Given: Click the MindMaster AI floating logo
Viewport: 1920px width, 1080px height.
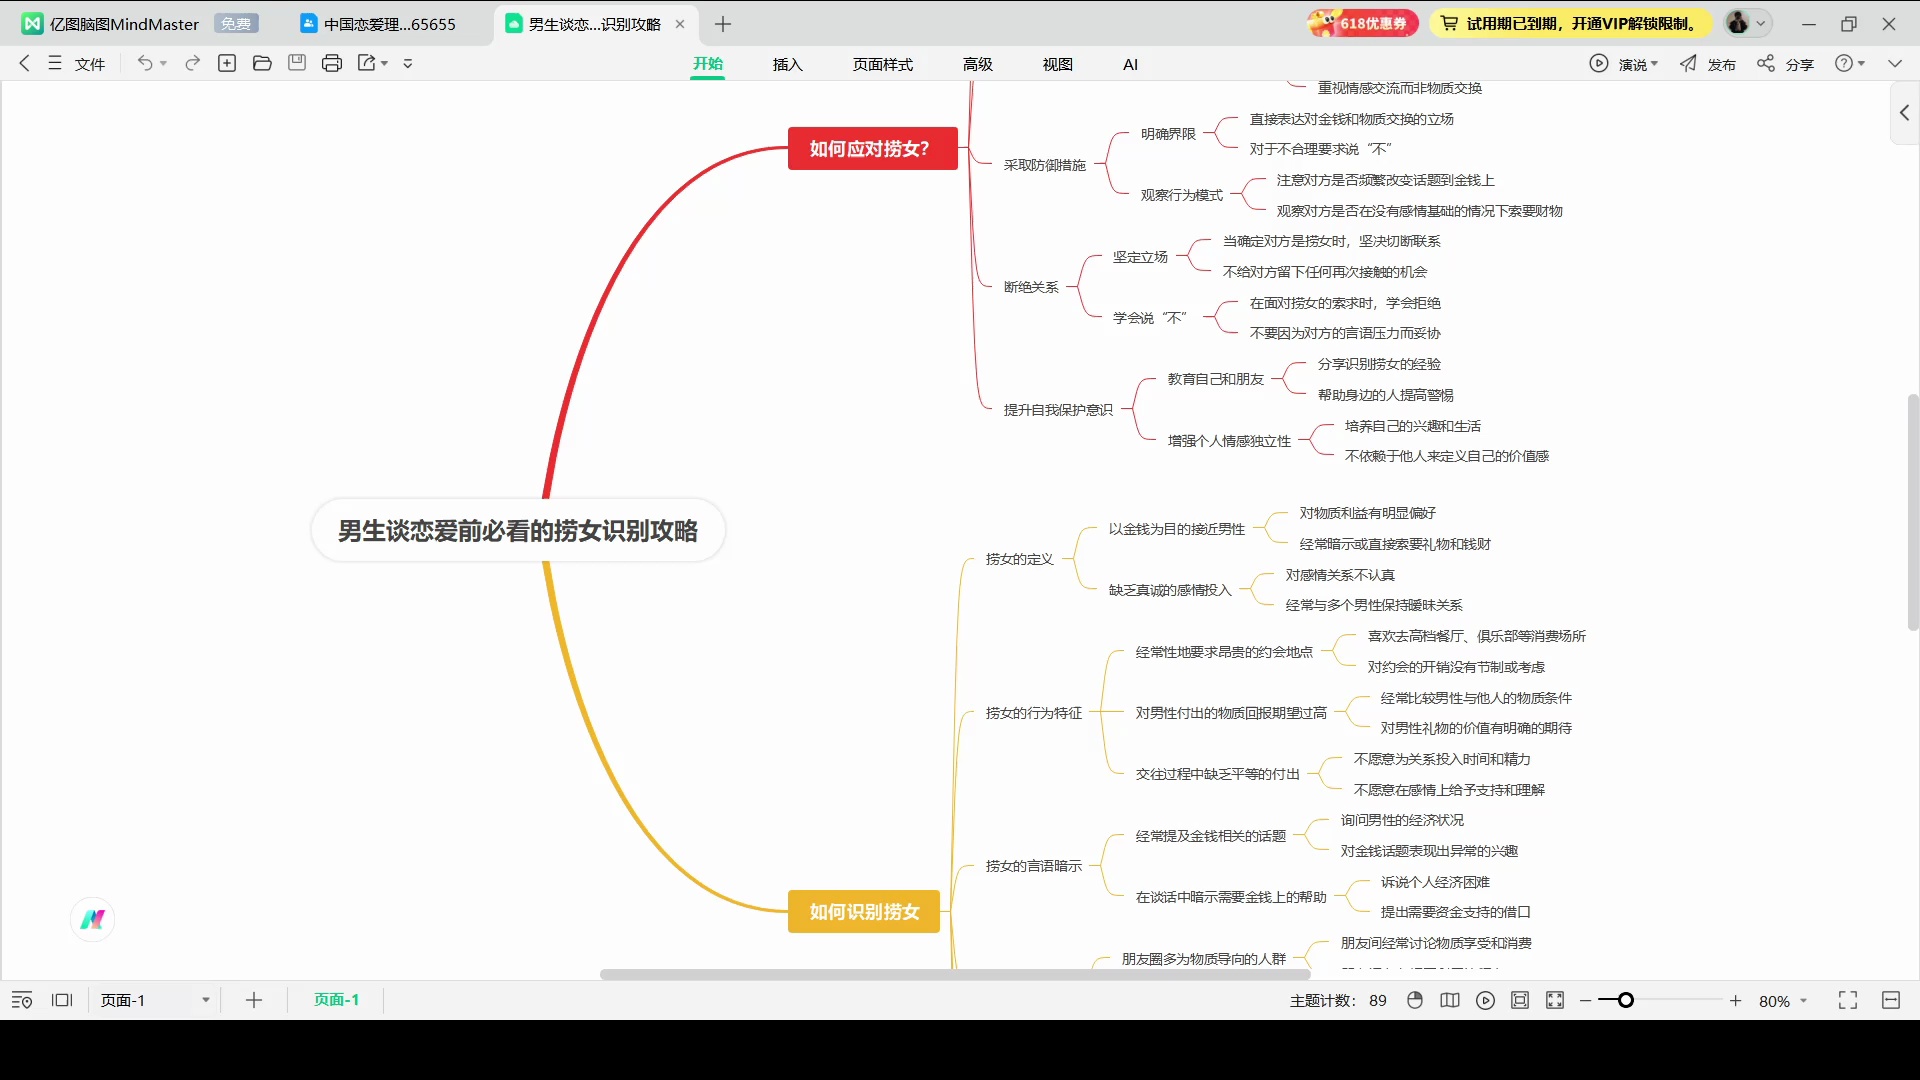Looking at the screenshot, I should pyautogui.click(x=93, y=919).
